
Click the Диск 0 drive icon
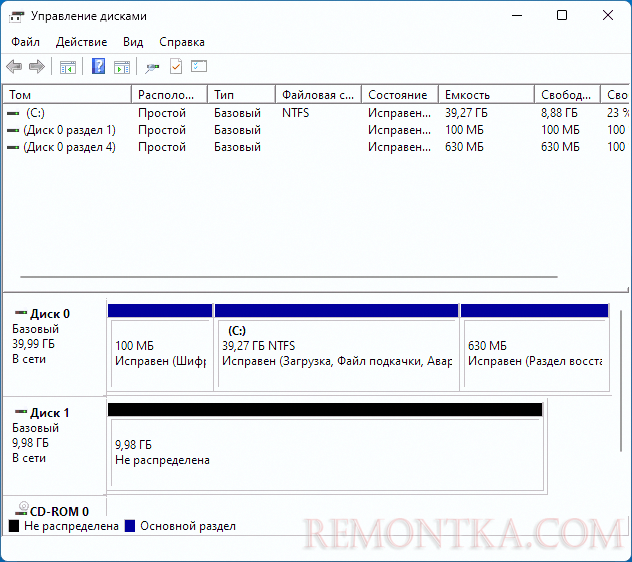(21, 312)
